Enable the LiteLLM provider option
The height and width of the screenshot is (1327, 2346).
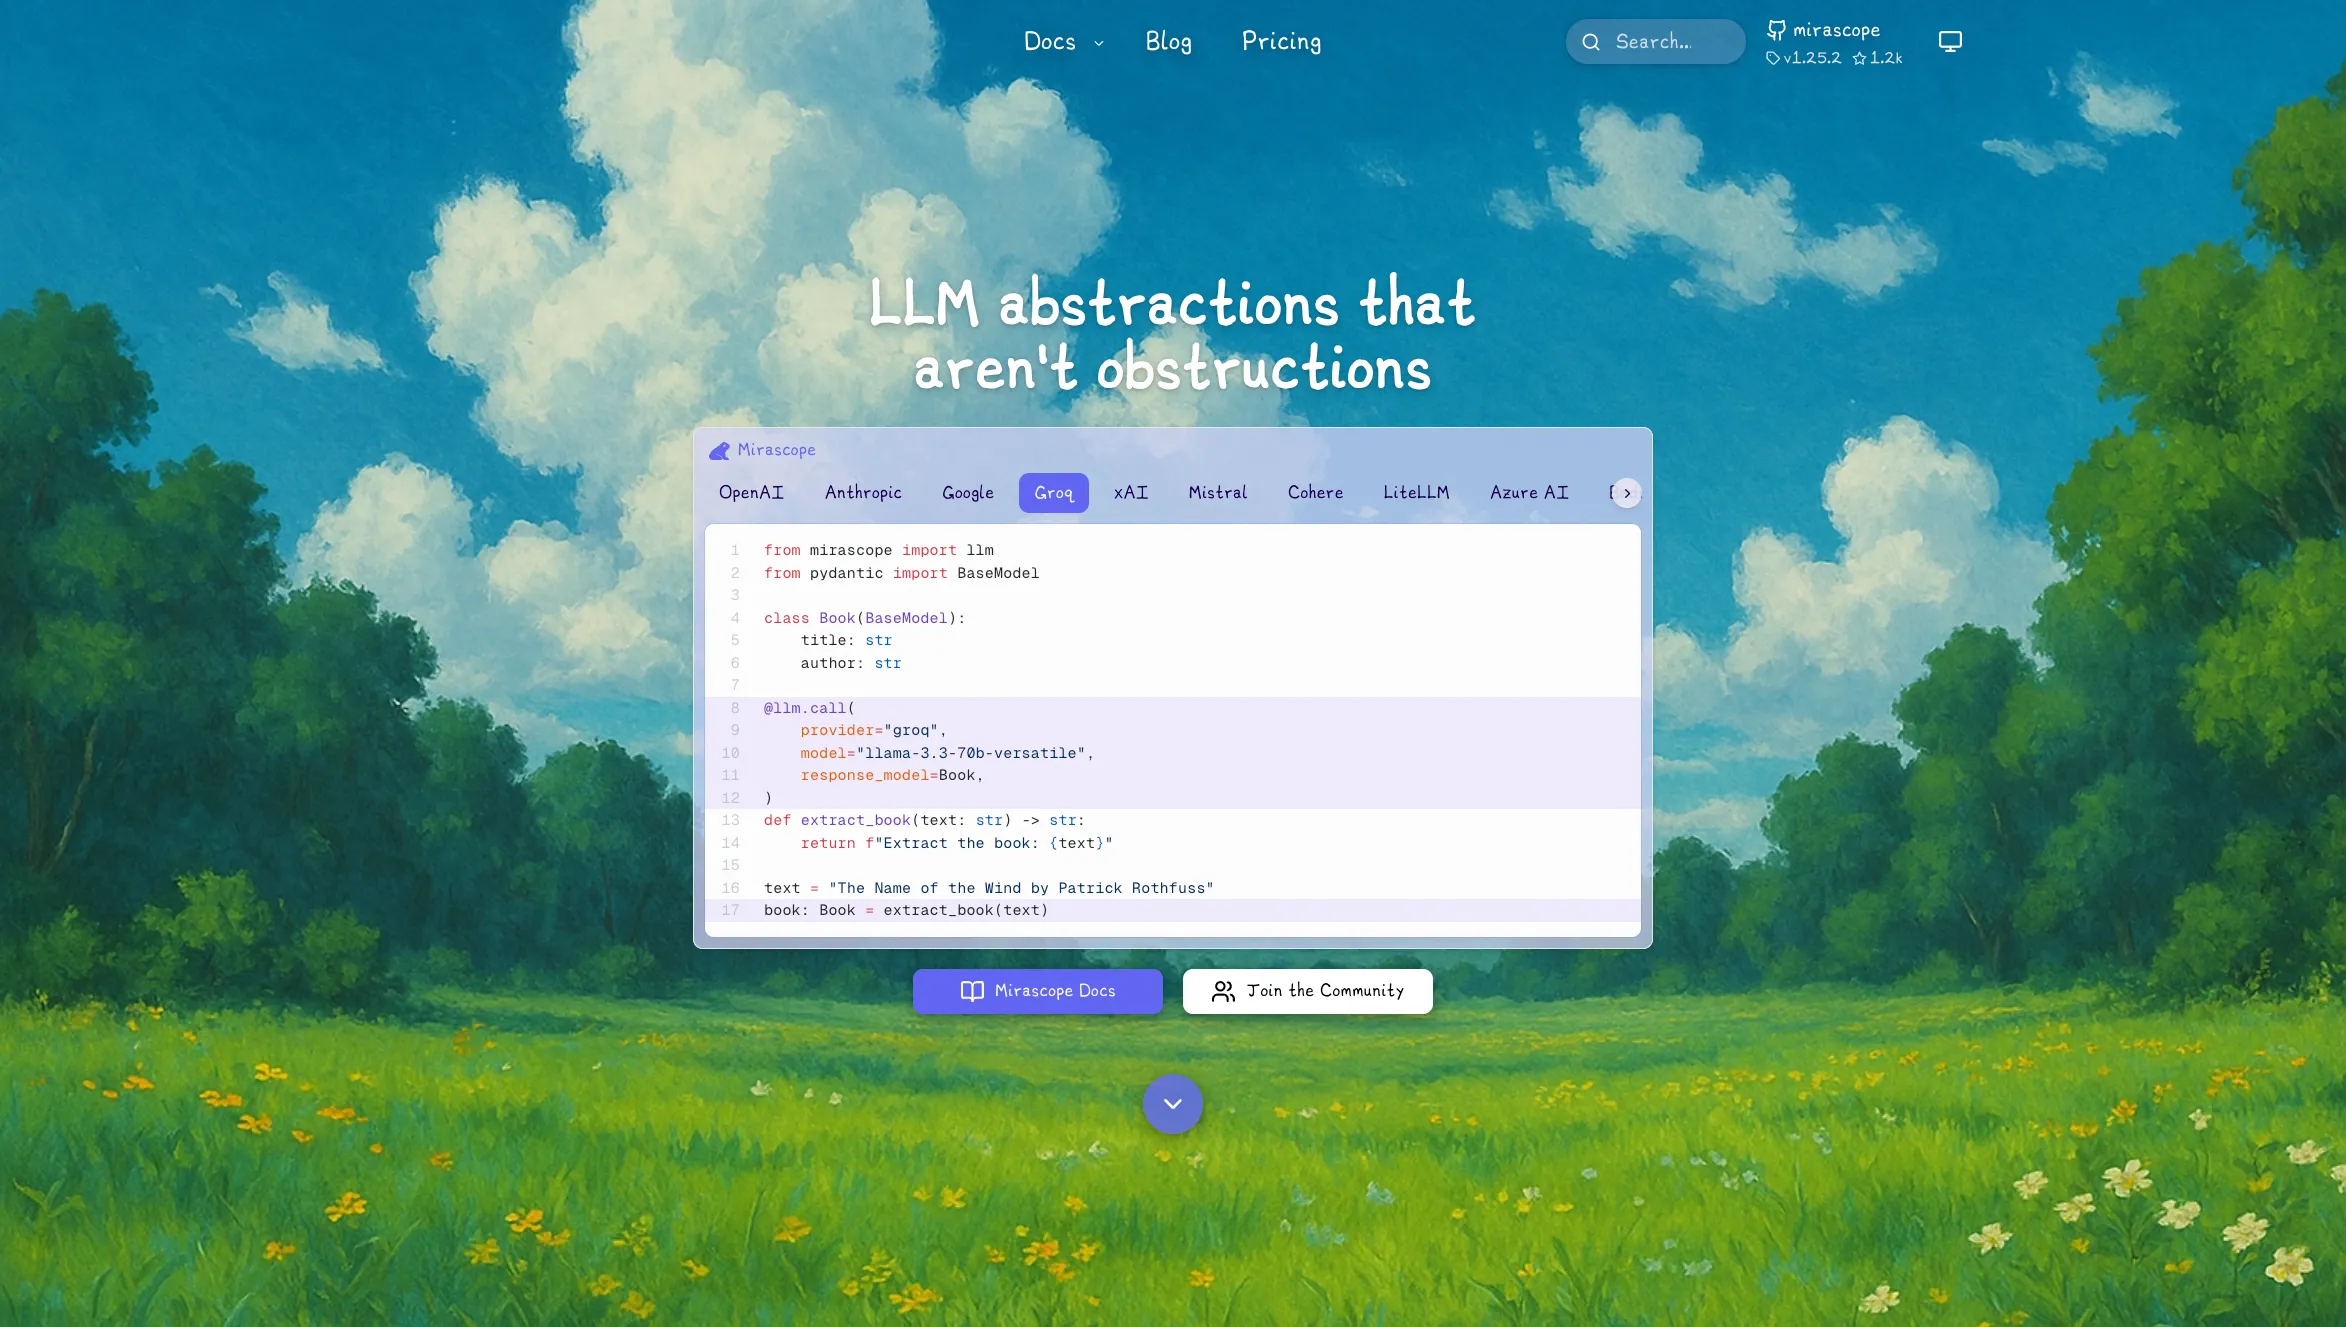(x=1416, y=492)
